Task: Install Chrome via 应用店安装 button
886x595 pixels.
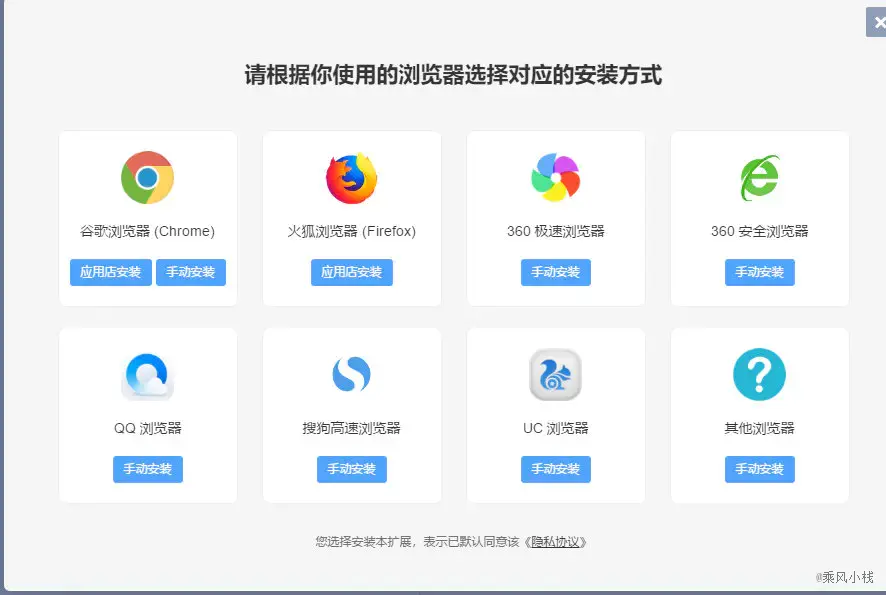Action: 111,272
